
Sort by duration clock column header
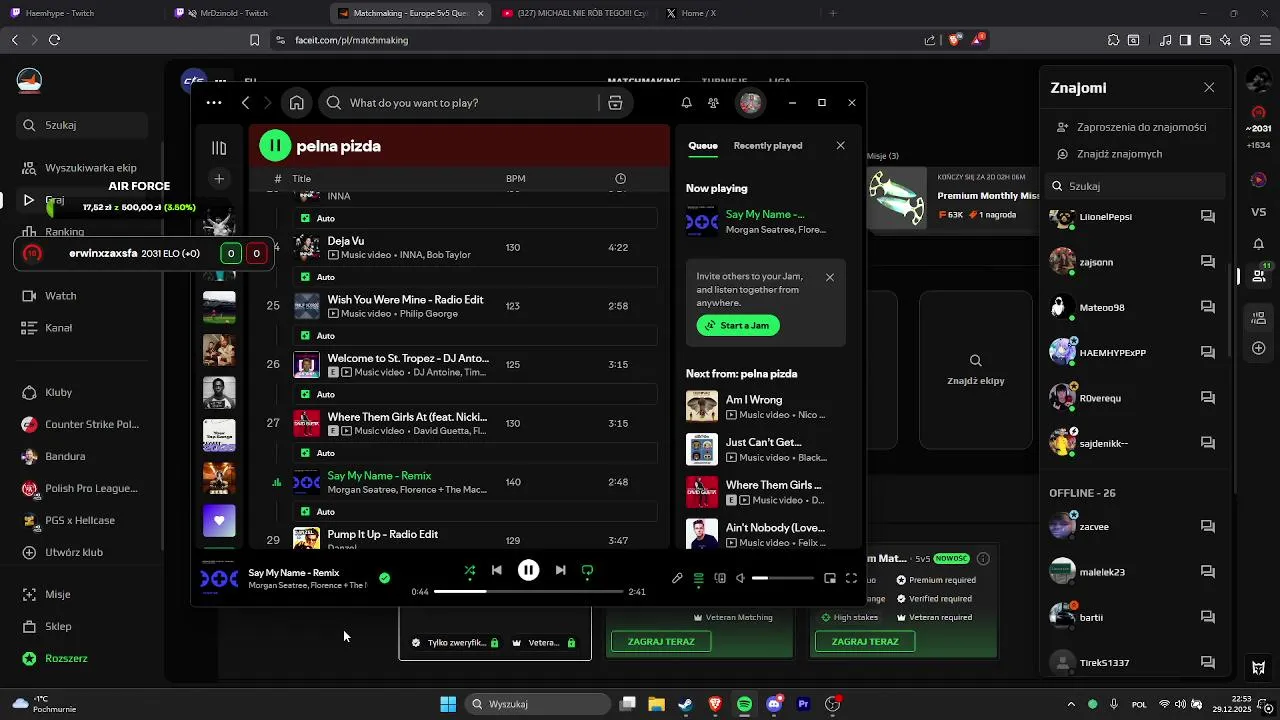620,179
